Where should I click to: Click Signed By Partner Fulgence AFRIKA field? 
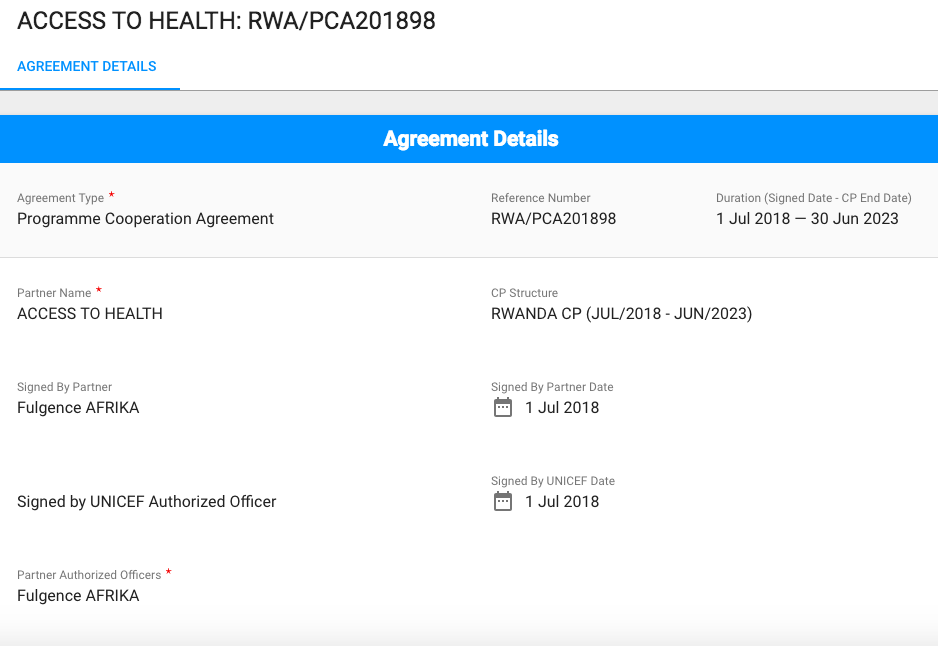point(78,408)
